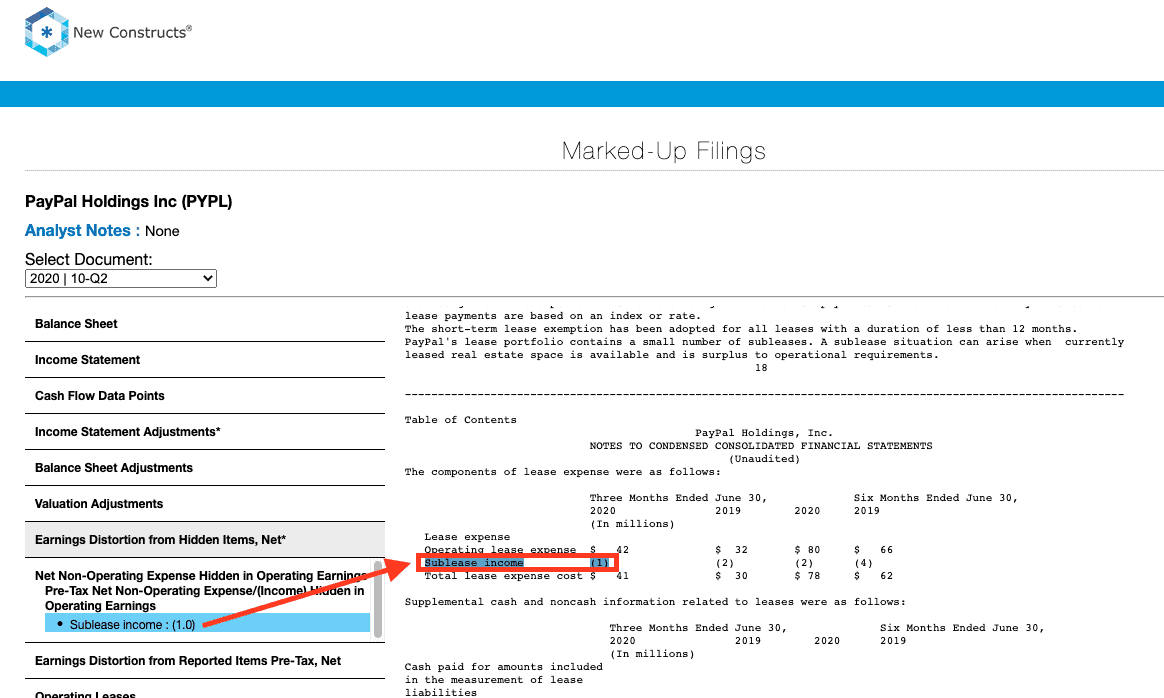This screenshot has width=1164, height=698.
Task: Click the Select Document: label
Action: click(88, 259)
